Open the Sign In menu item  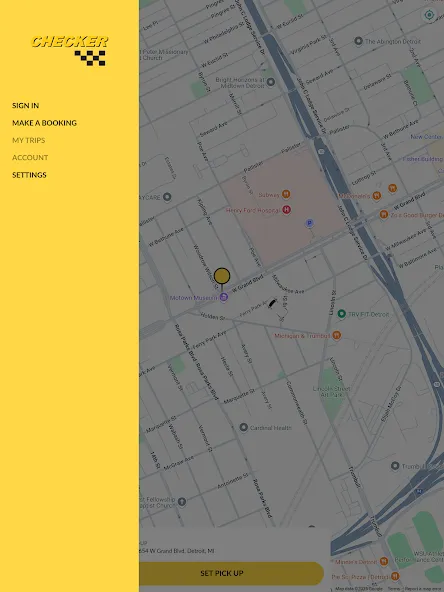click(x=25, y=105)
